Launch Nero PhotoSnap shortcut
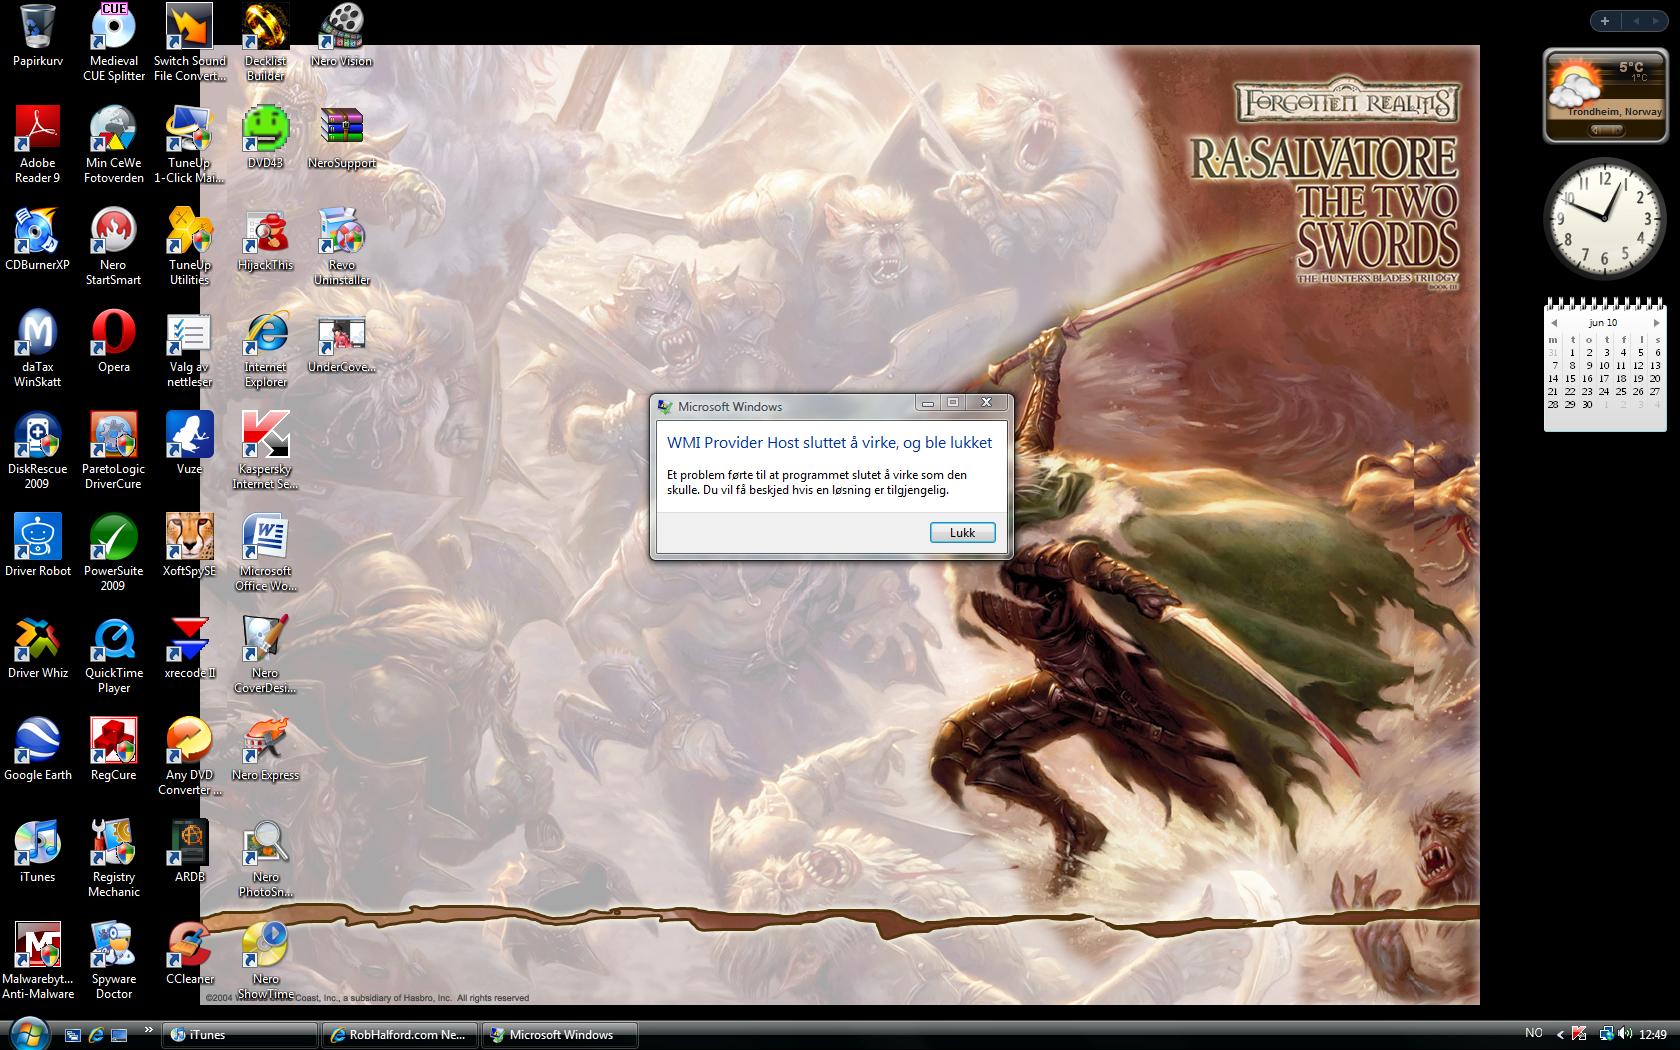This screenshot has height=1050, width=1680. click(x=265, y=858)
